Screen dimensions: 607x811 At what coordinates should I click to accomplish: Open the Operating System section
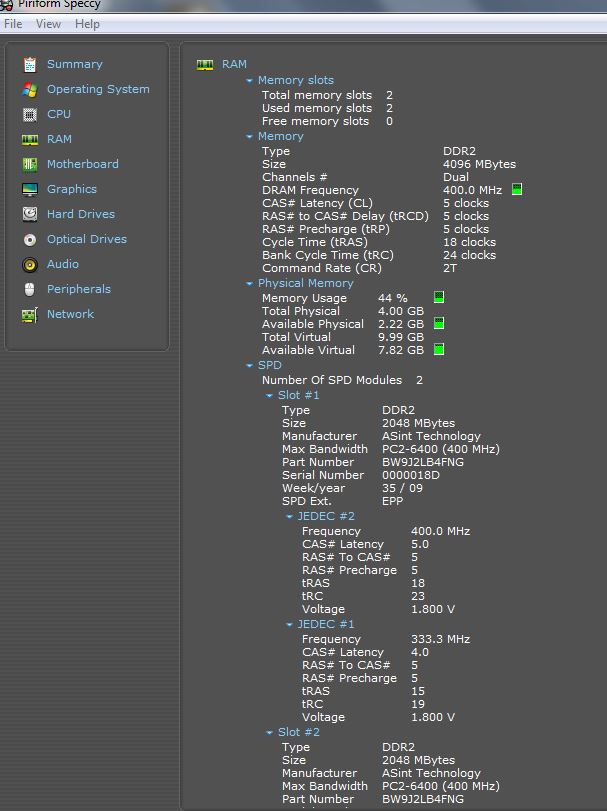click(x=98, y=89)
